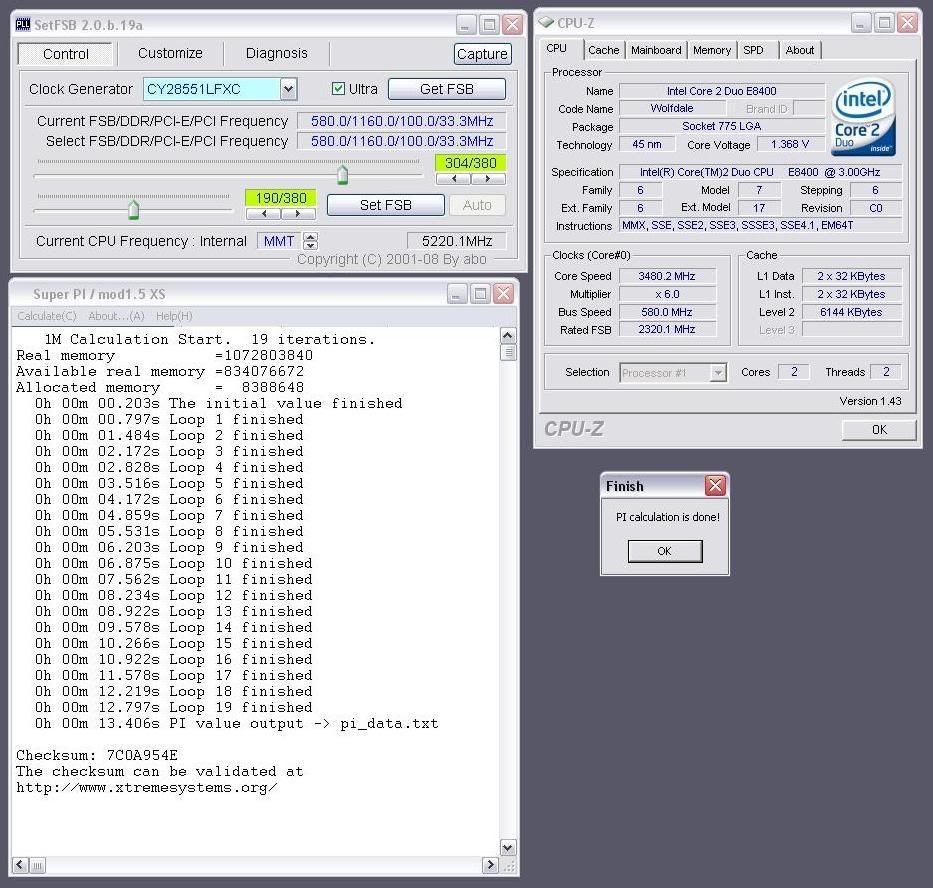Open the Calculate(C) menu in Super PI
933x888 pixels.
[46, 316]
